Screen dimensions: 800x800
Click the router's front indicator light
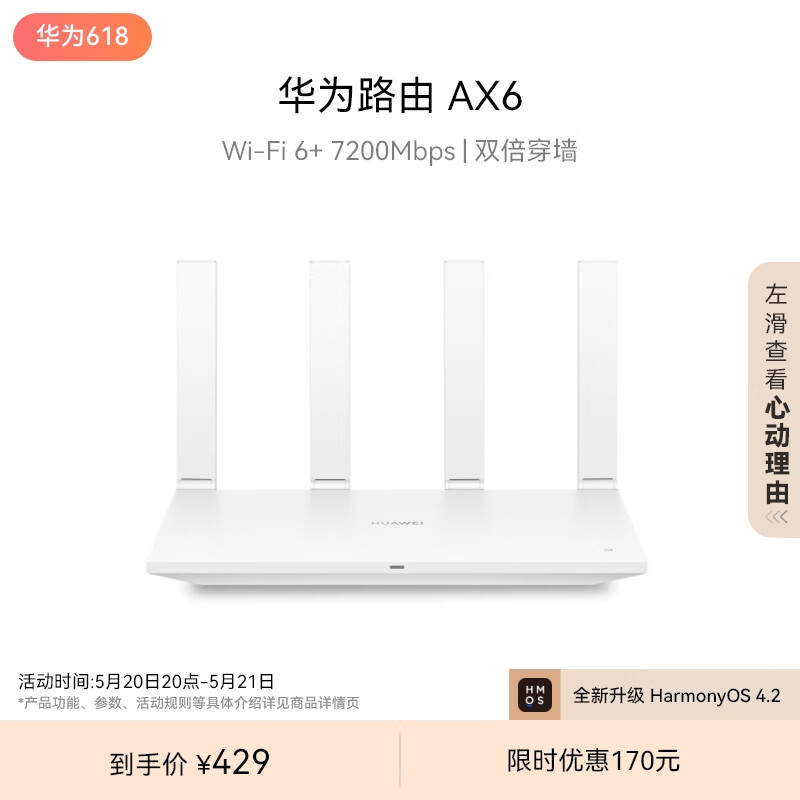pos(397,567)
